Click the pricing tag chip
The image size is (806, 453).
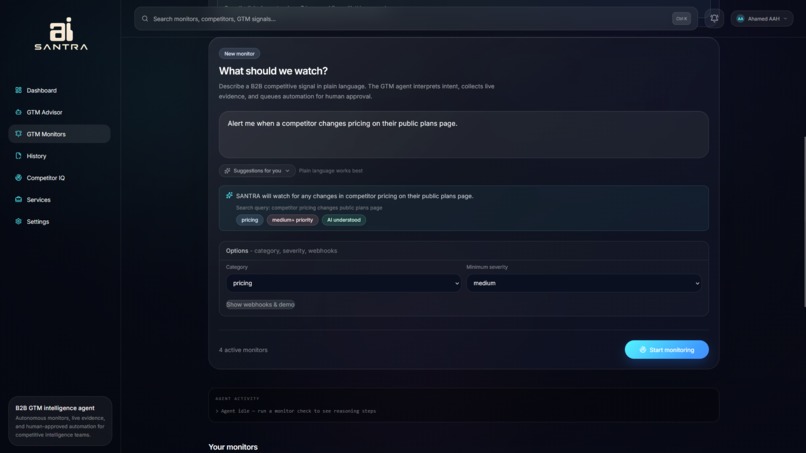(x=250, y=220)
